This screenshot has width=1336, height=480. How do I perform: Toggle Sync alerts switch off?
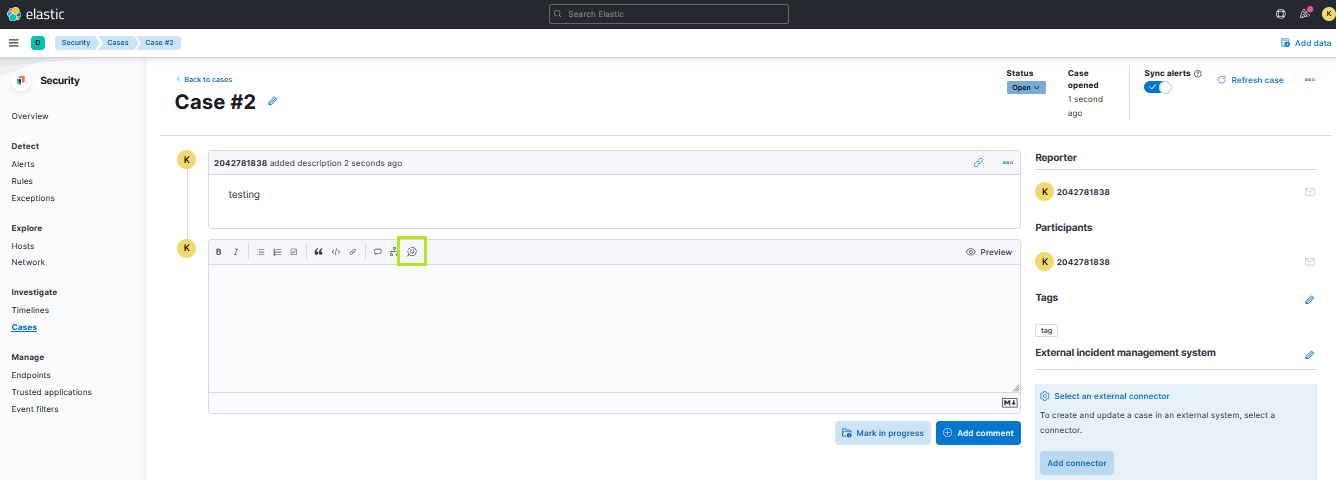1158,87
